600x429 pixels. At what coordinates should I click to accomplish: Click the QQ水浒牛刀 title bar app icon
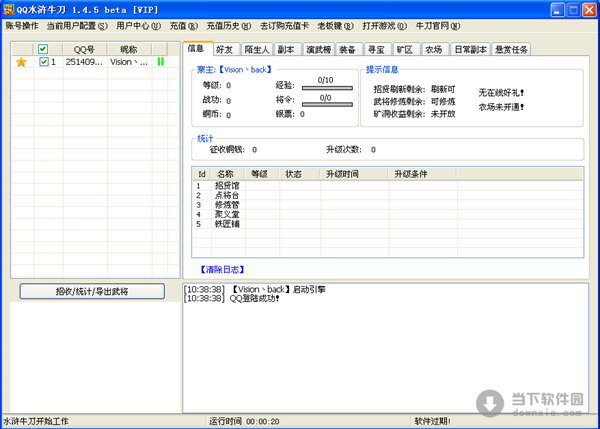coord(9,8)
